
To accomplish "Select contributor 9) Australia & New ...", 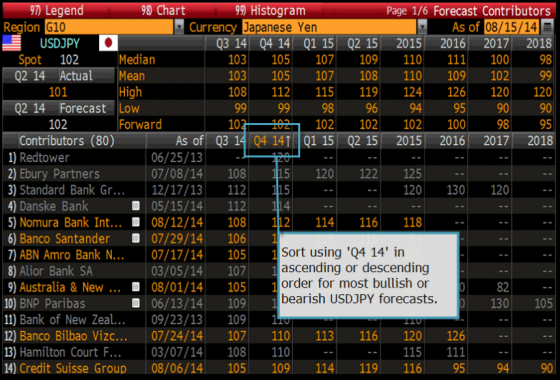I will pos(70,287).
